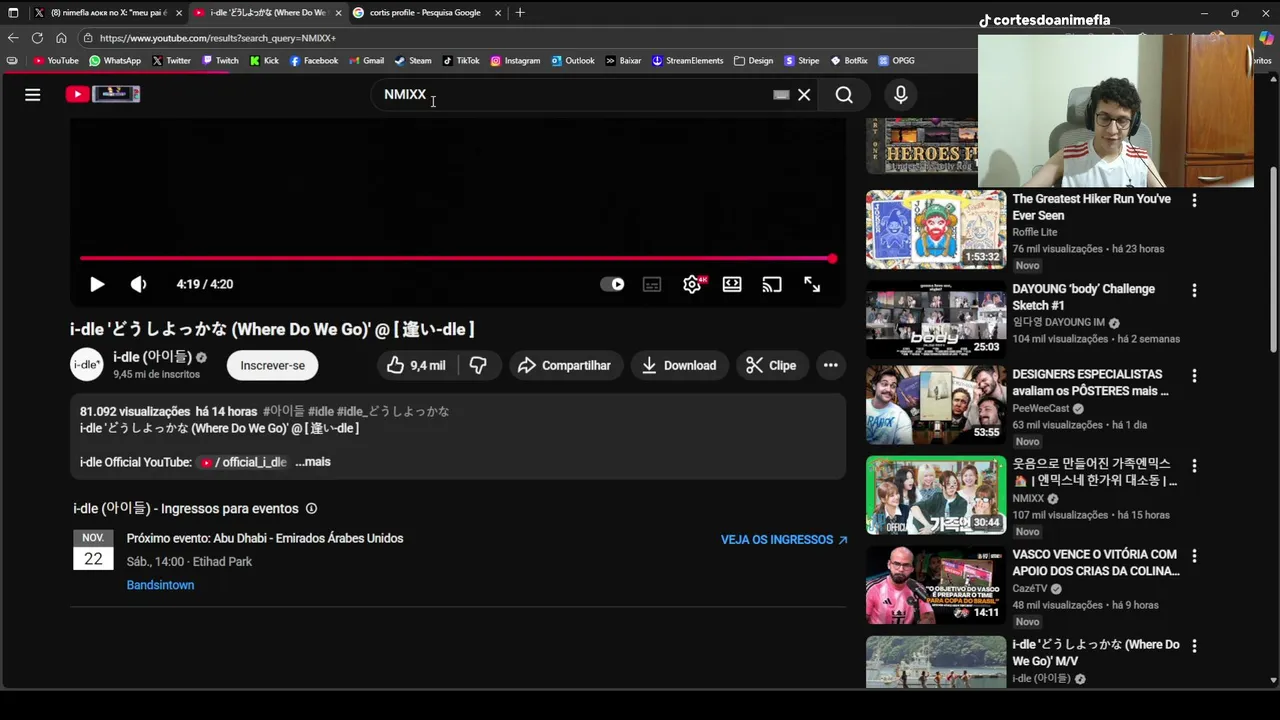The image size is (1280, 720).
Task: Open VEJA OS INGRESSOS link
Action: point(784,539)
